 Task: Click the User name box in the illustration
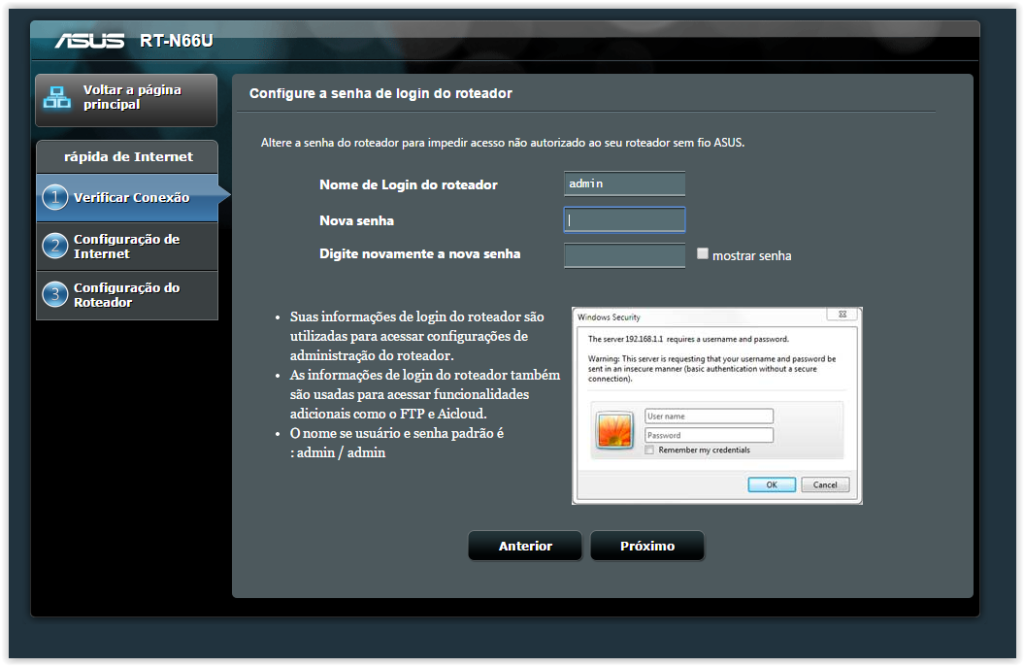[709, 416]
